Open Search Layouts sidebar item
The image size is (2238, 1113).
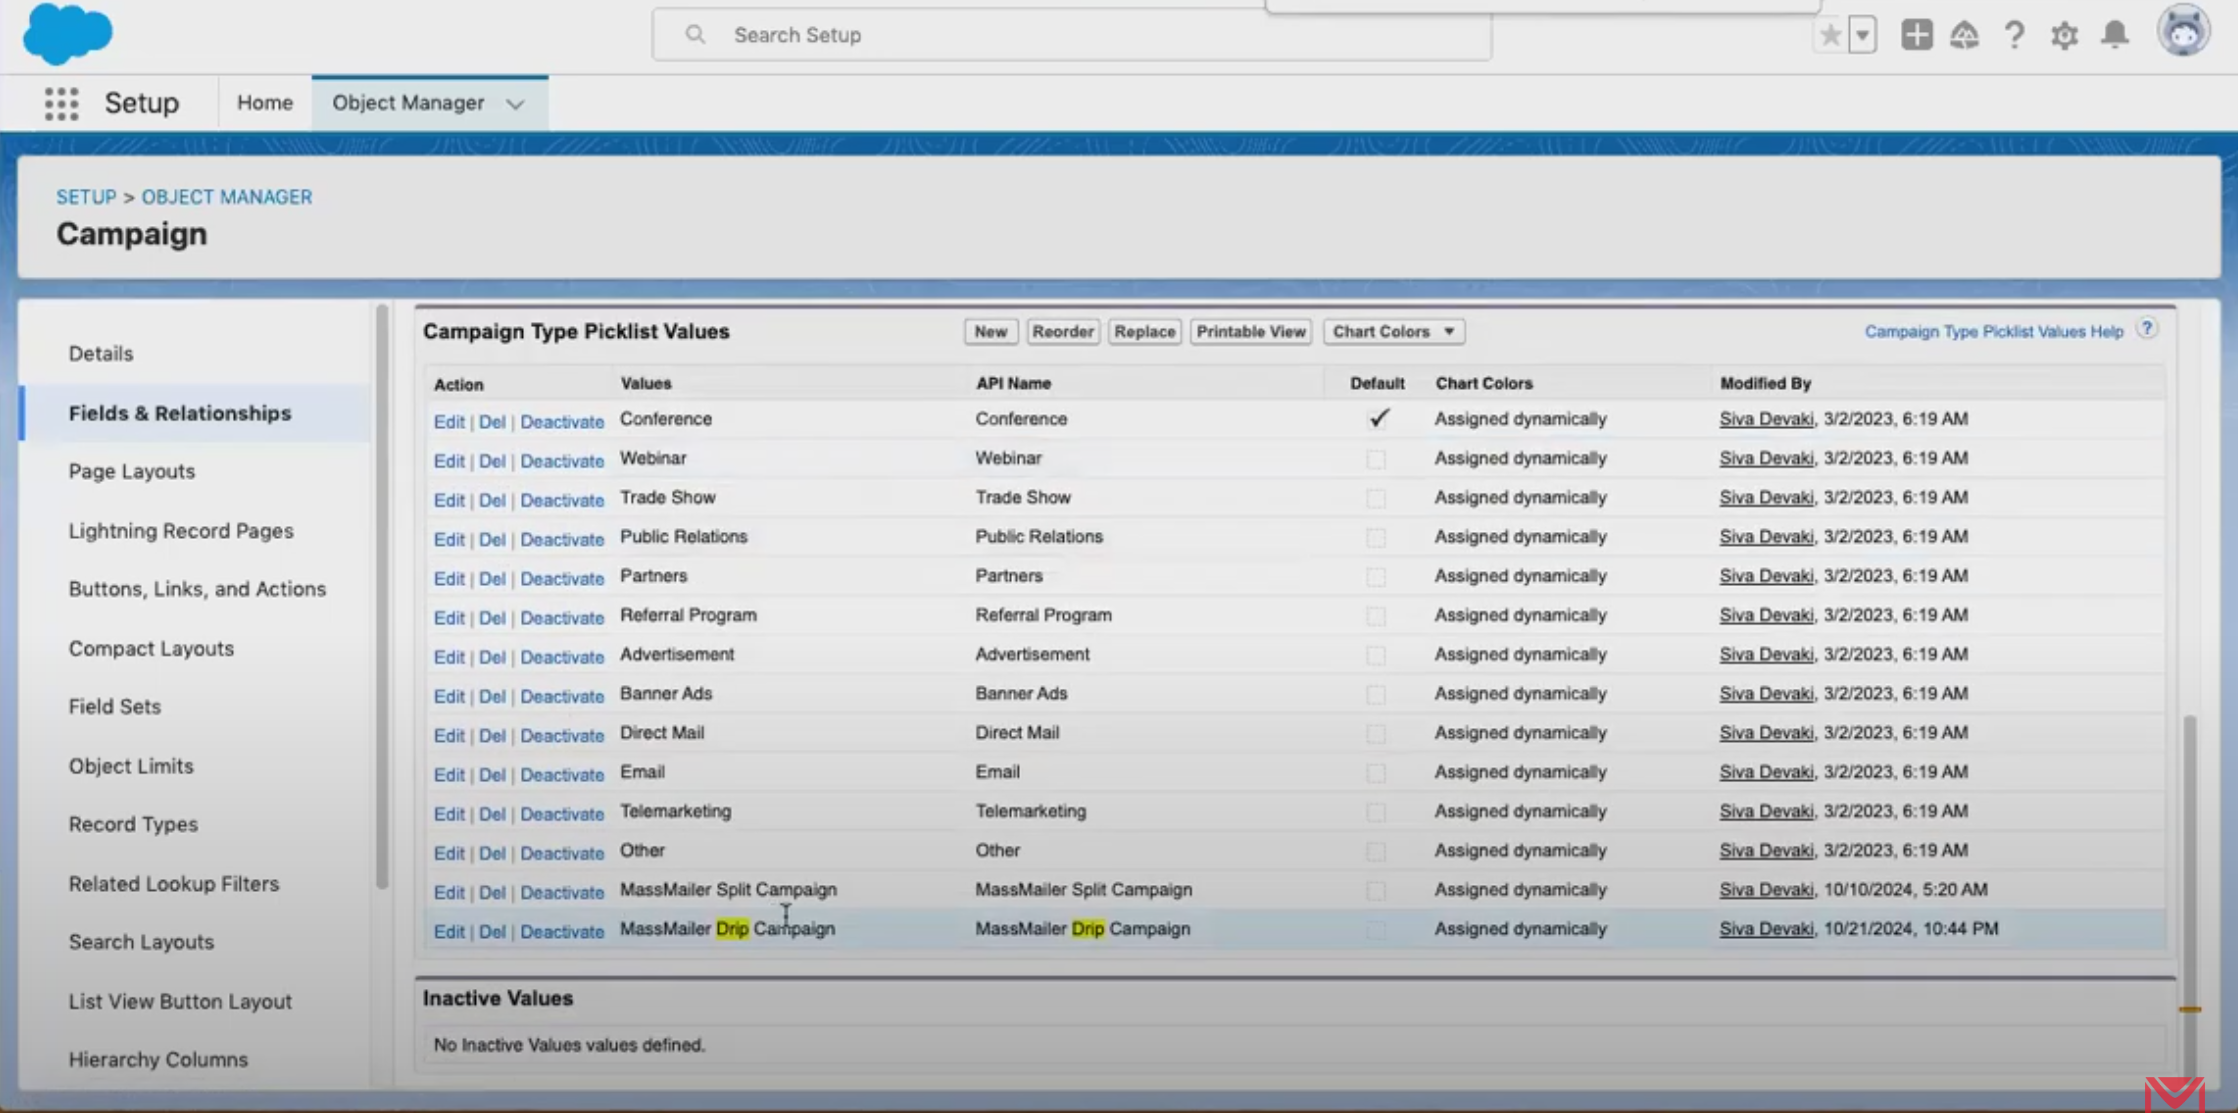pyautogui.click(x=141, y=942)
